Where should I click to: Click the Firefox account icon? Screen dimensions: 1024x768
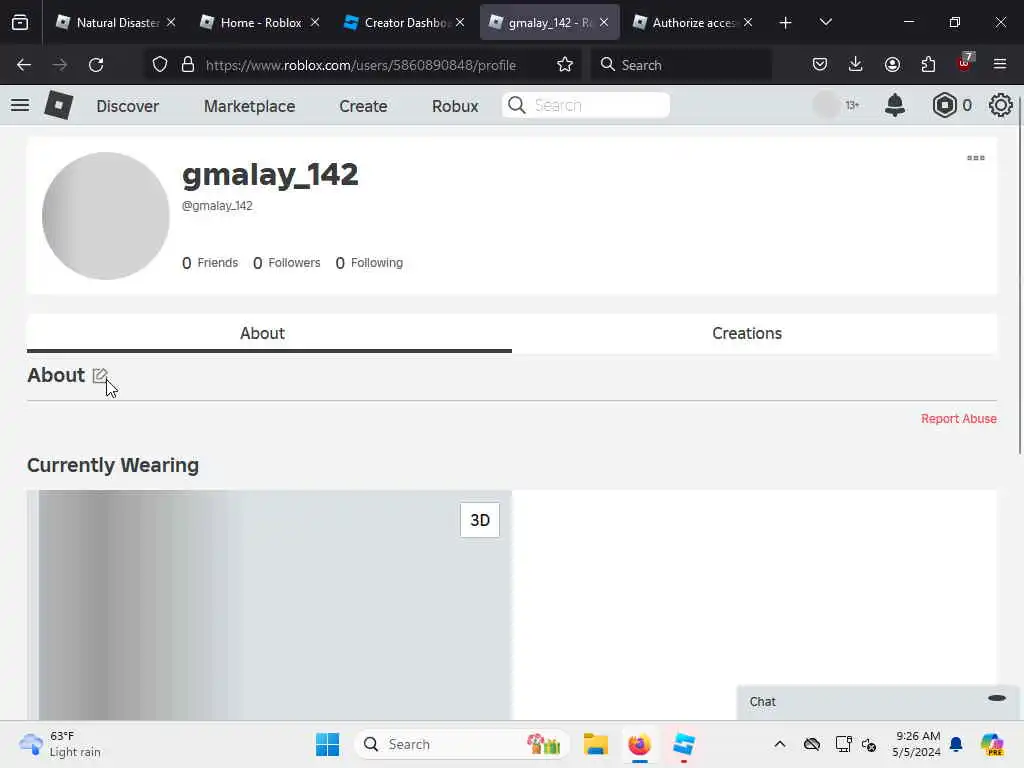point(892,64)
